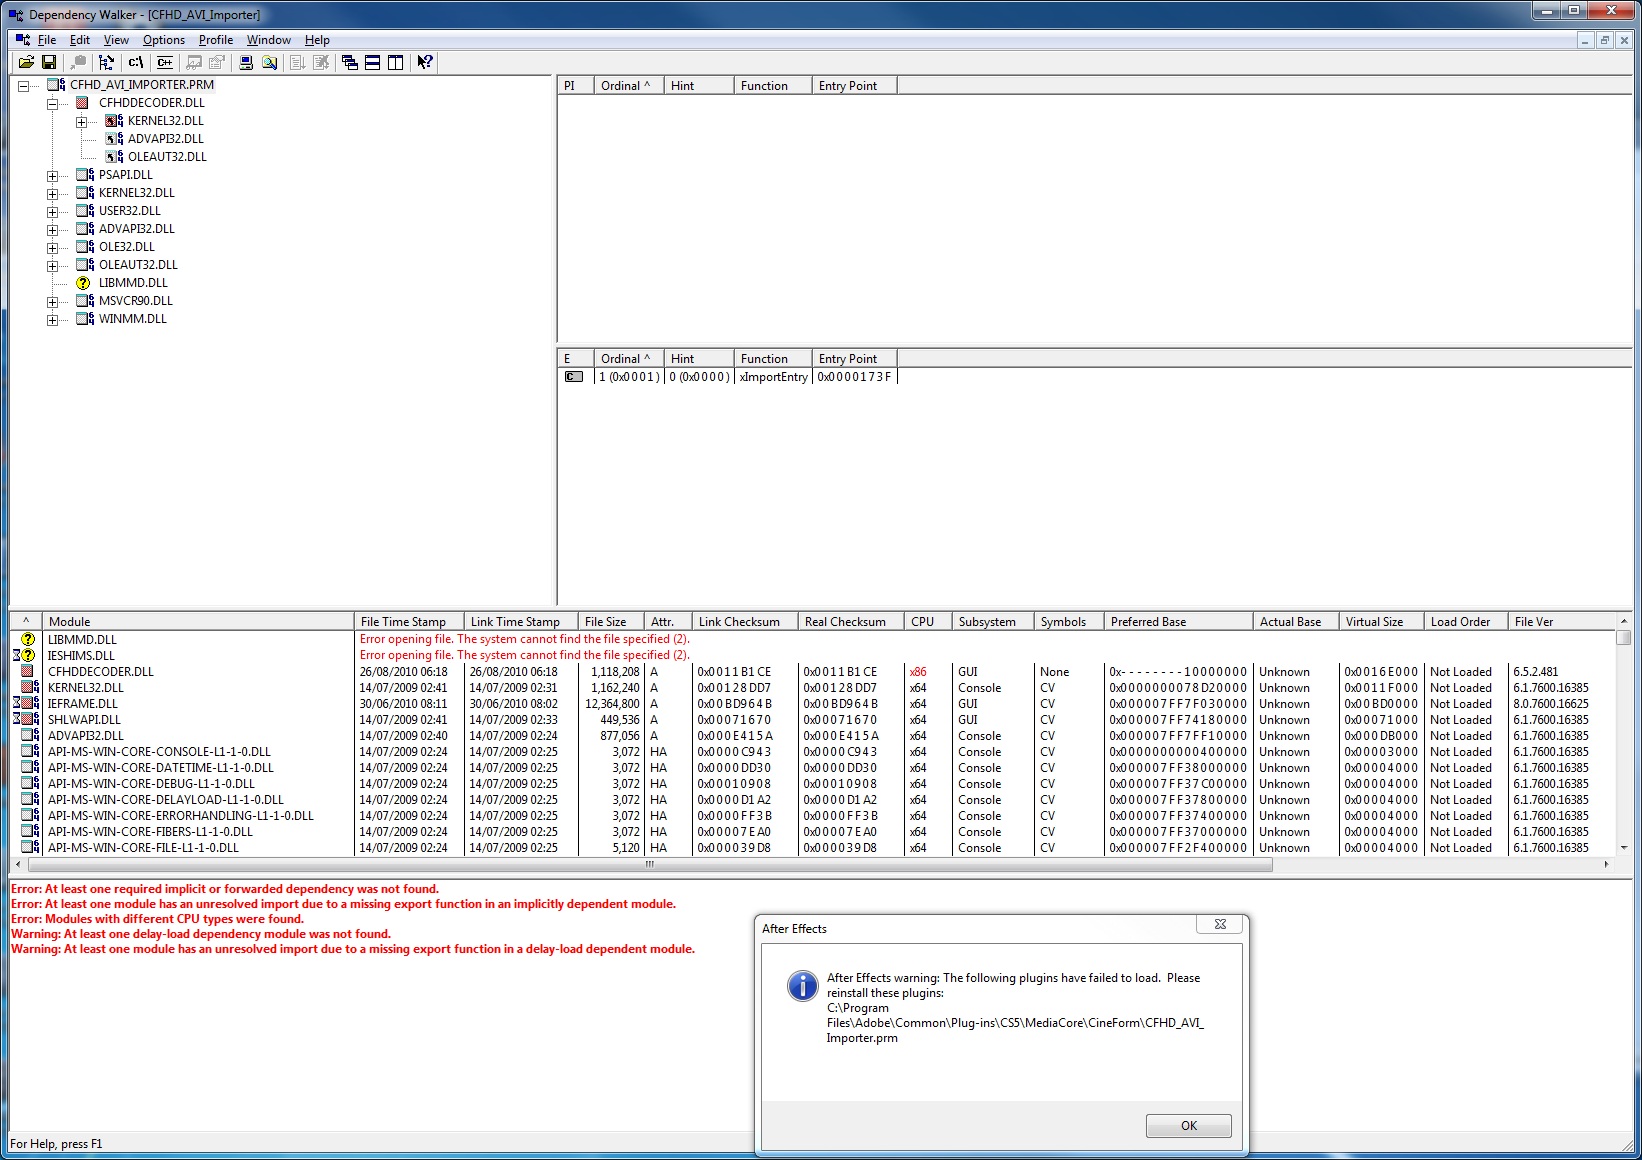The height and width of the screenshot is (1160, 1642).
Task: Sort module list by File Size column
Action: 605,621
